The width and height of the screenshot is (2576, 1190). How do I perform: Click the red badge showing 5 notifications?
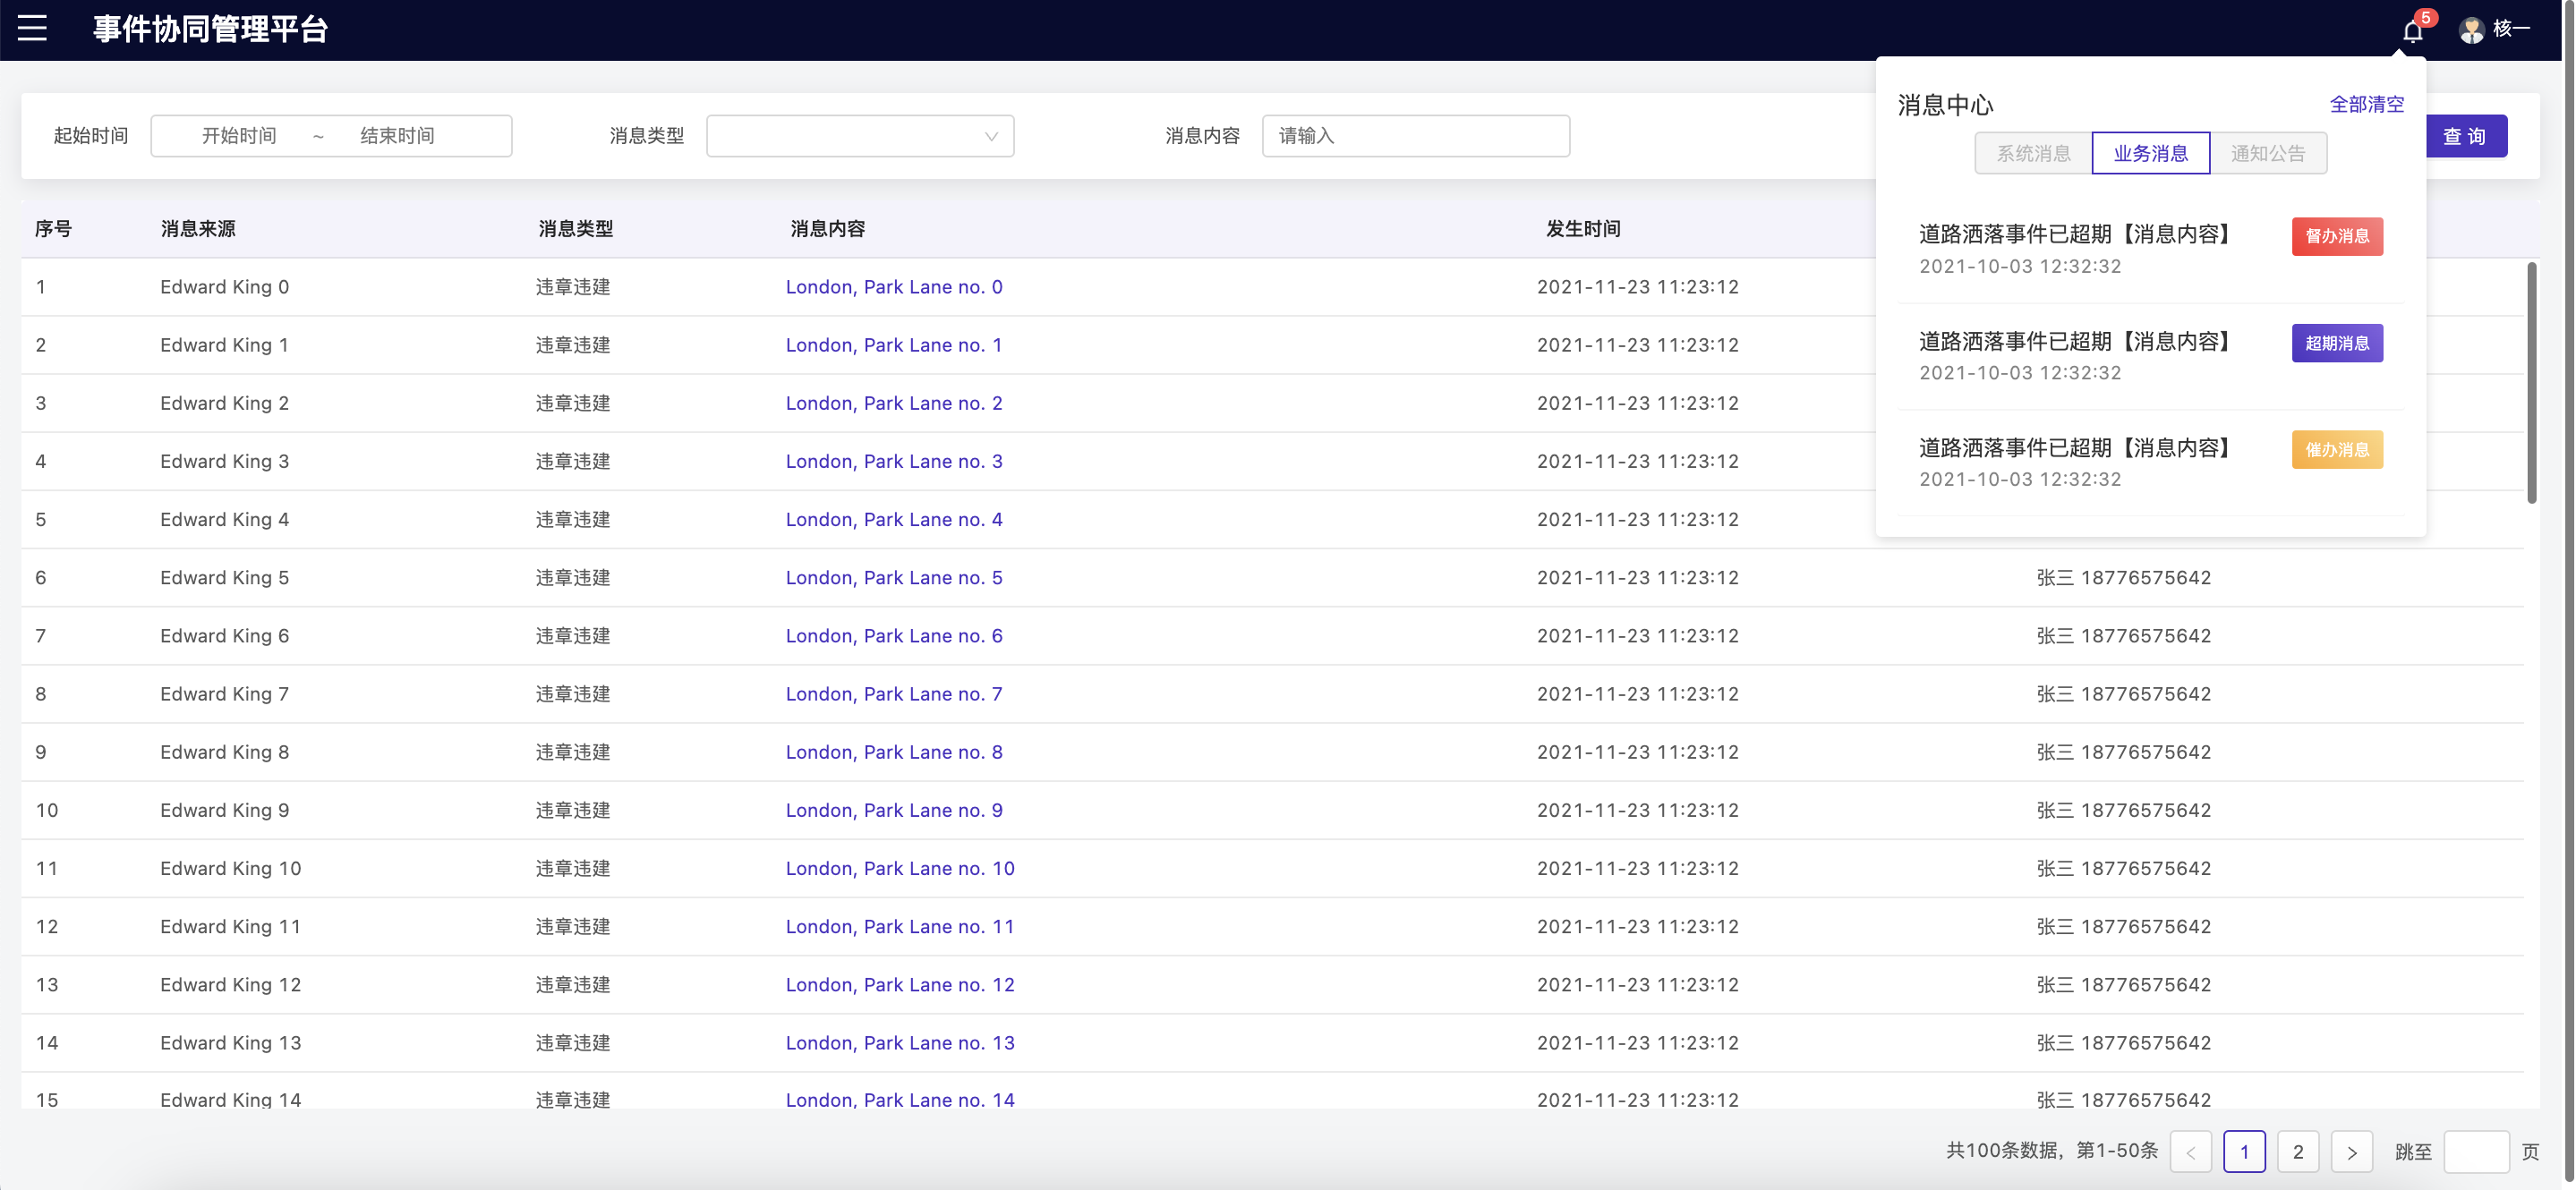coord(2425,18)
